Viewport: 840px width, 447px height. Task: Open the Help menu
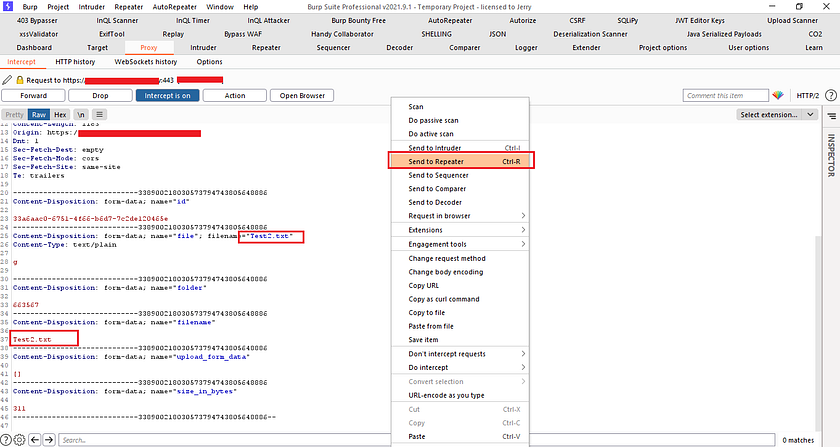[251, 7]
